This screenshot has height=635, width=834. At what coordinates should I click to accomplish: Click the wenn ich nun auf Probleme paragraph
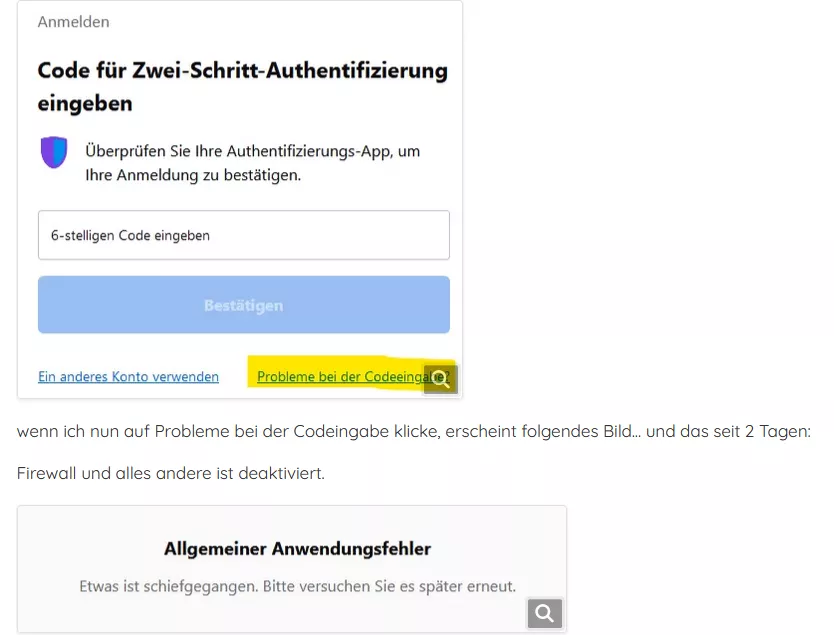[414, 431]
